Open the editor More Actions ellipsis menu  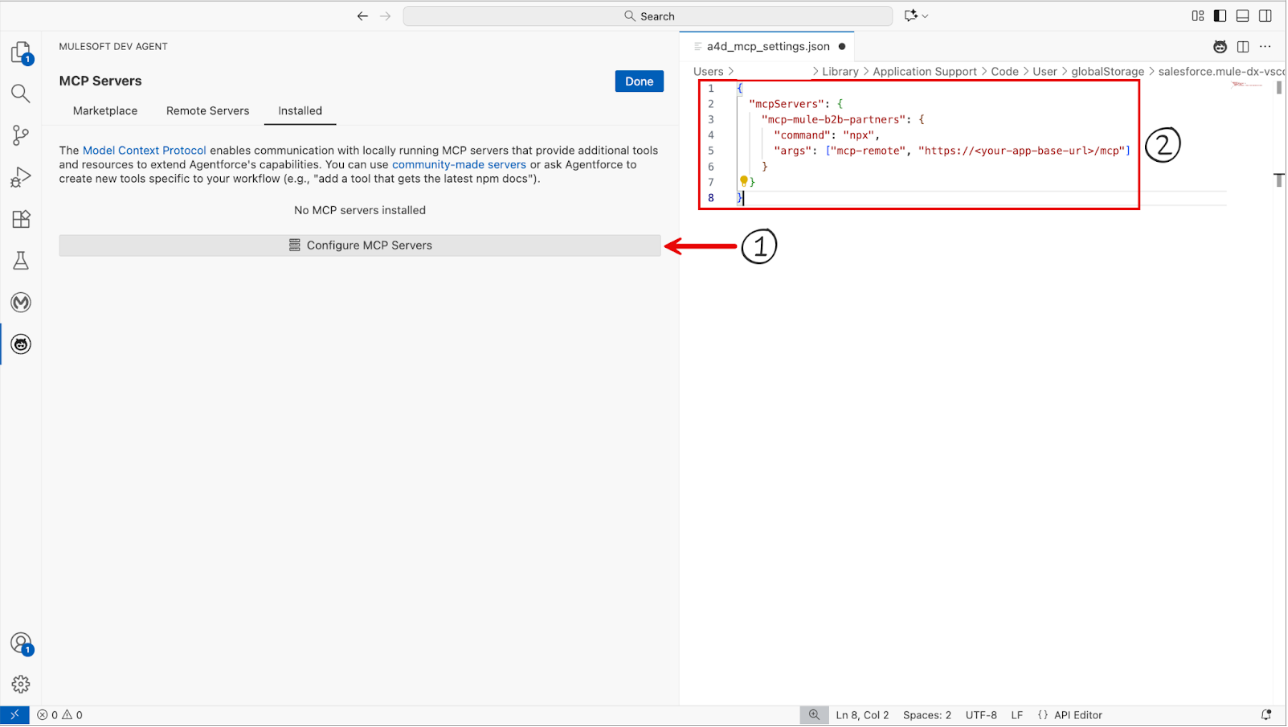click(1265, 47)
